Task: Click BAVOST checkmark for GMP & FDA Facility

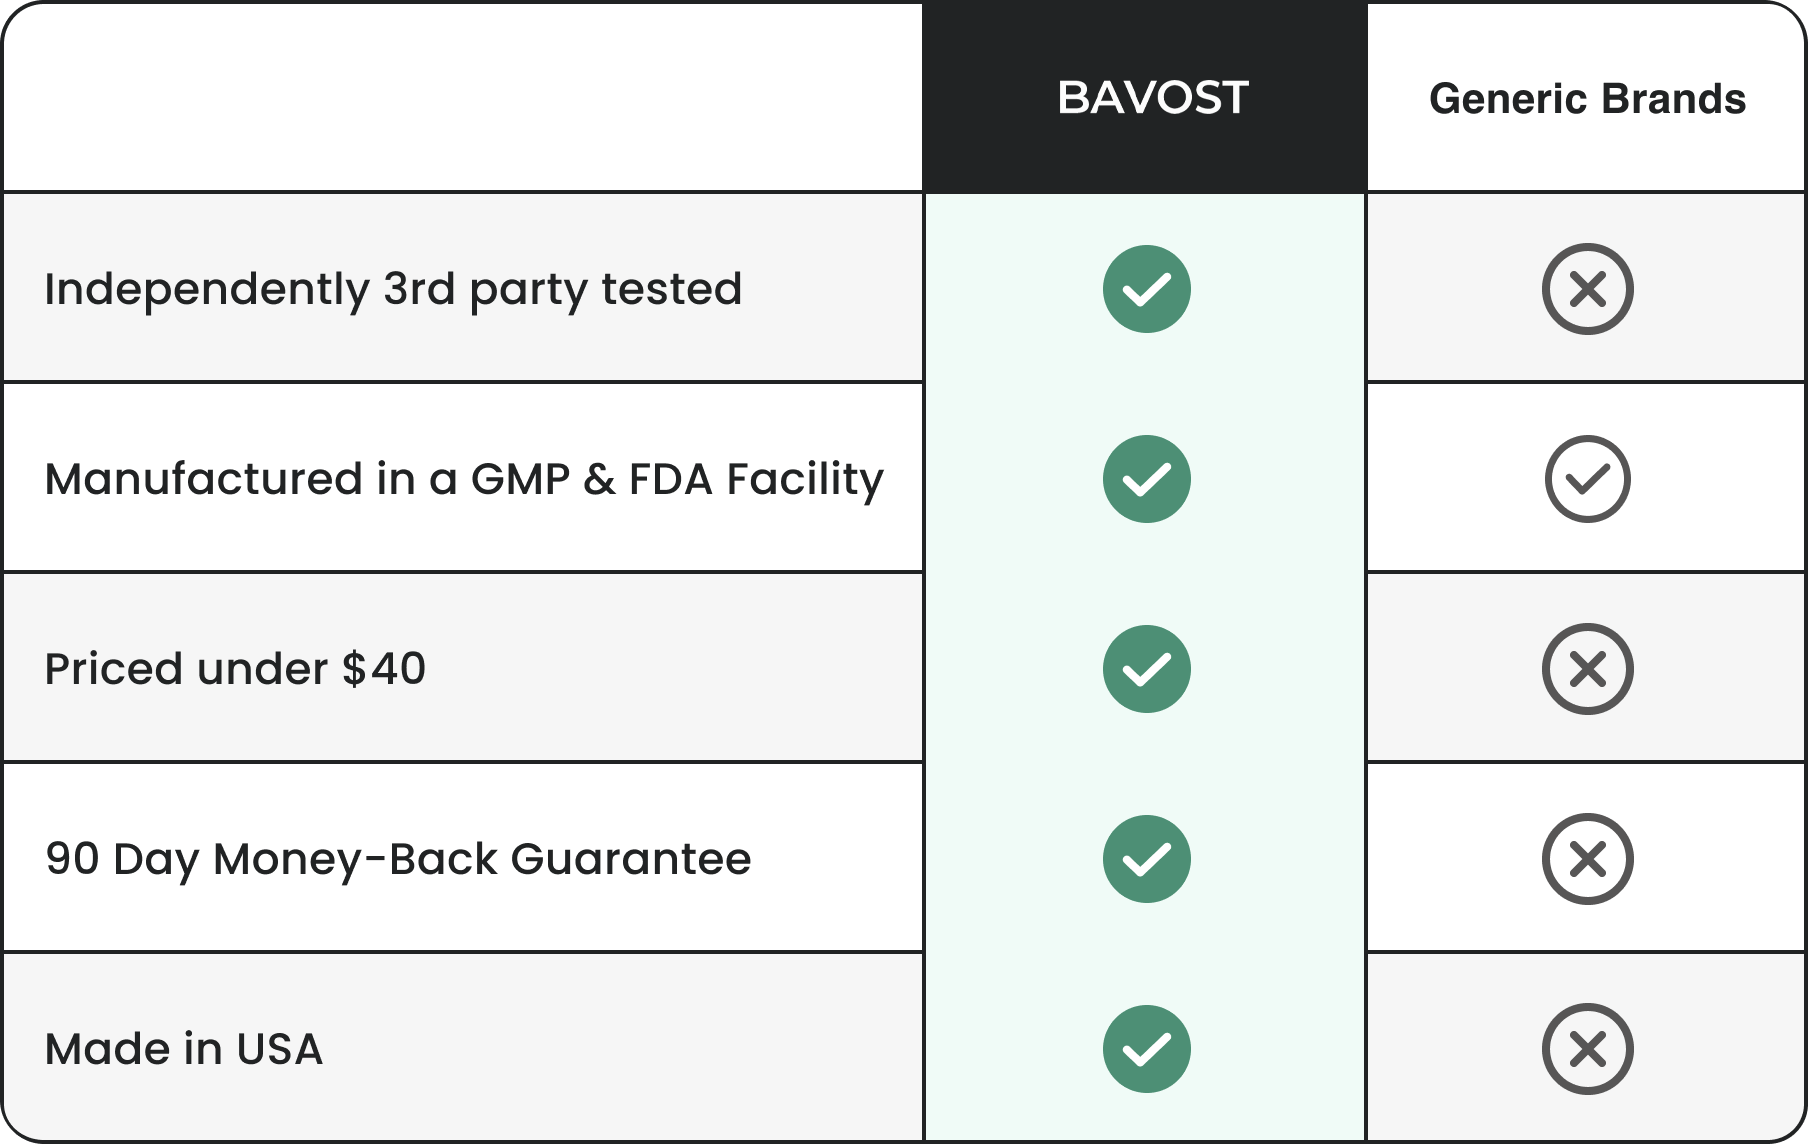Action: tap(1147, 479)
